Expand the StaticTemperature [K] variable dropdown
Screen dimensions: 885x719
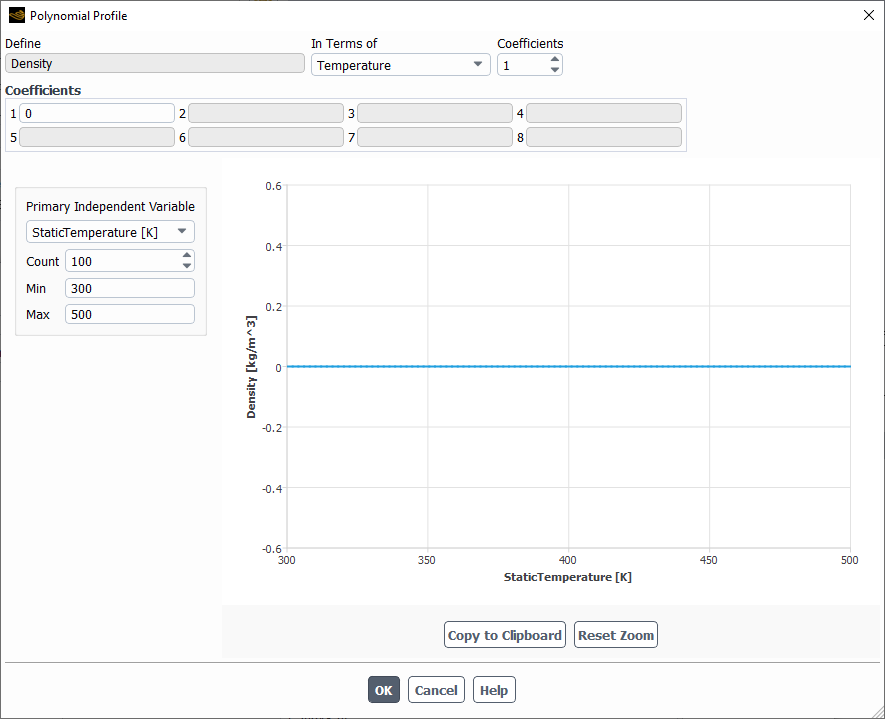tap(110, 232)
